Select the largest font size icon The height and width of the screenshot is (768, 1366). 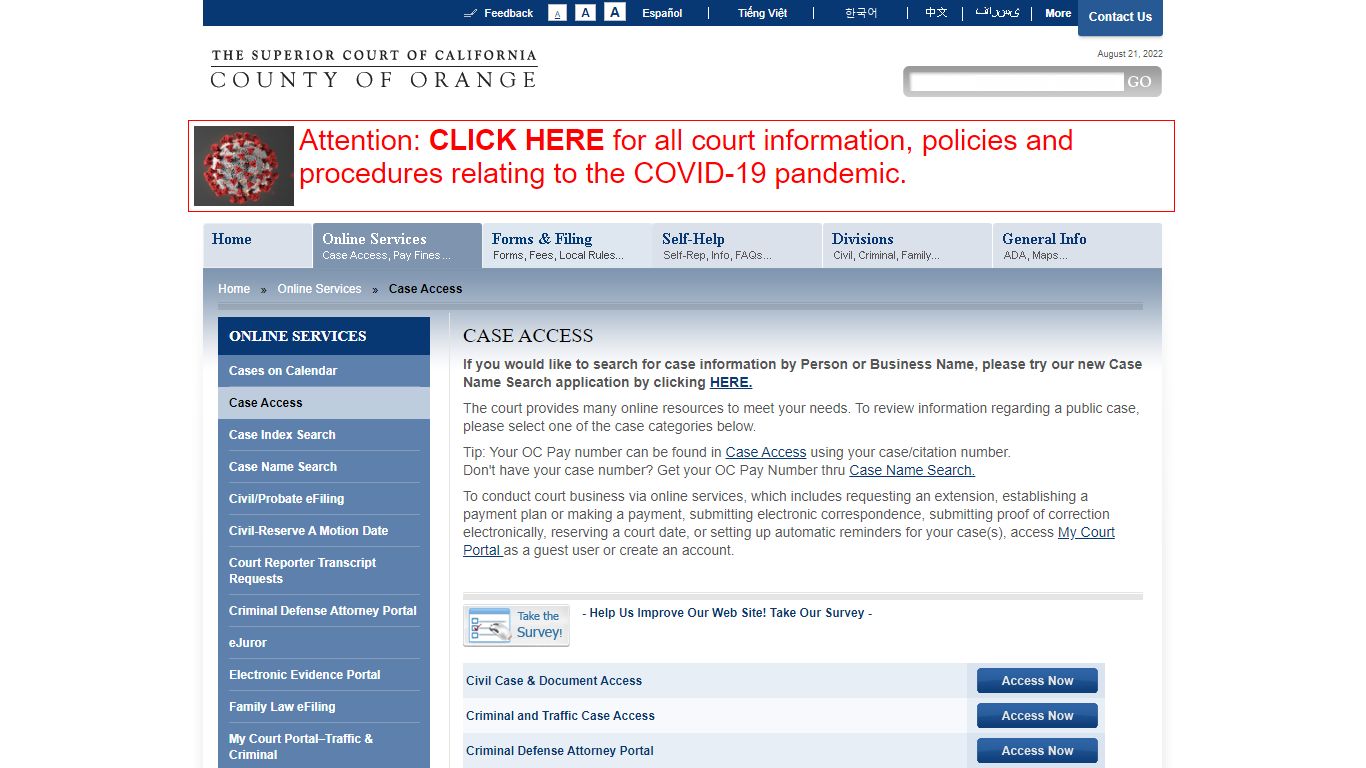pyautogui.click(x=614, y=13)
